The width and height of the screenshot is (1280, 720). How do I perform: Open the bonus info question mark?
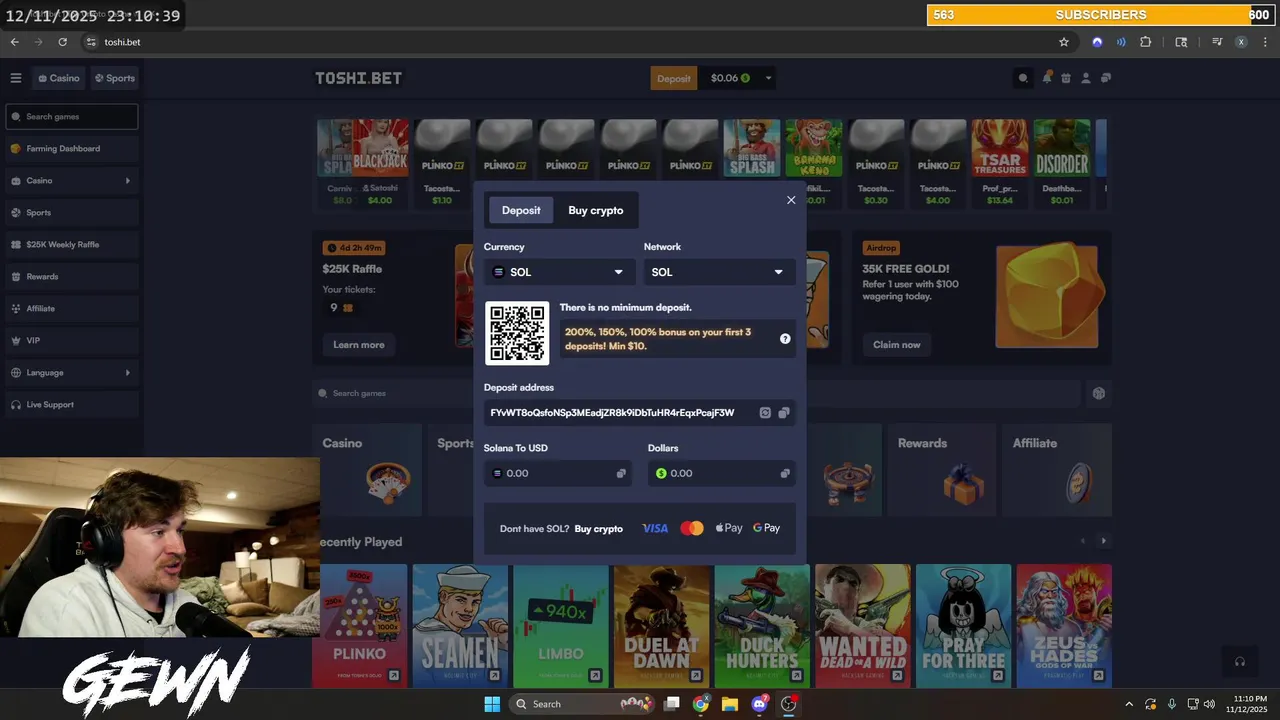pos(785,339)
